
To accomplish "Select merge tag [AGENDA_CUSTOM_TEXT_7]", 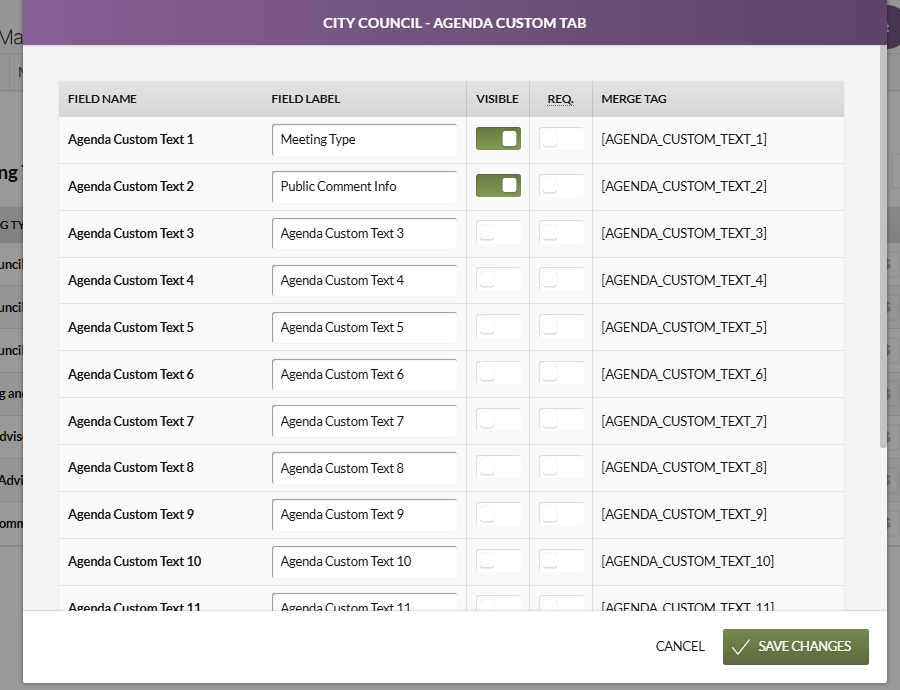I will [x=684, y=421].
